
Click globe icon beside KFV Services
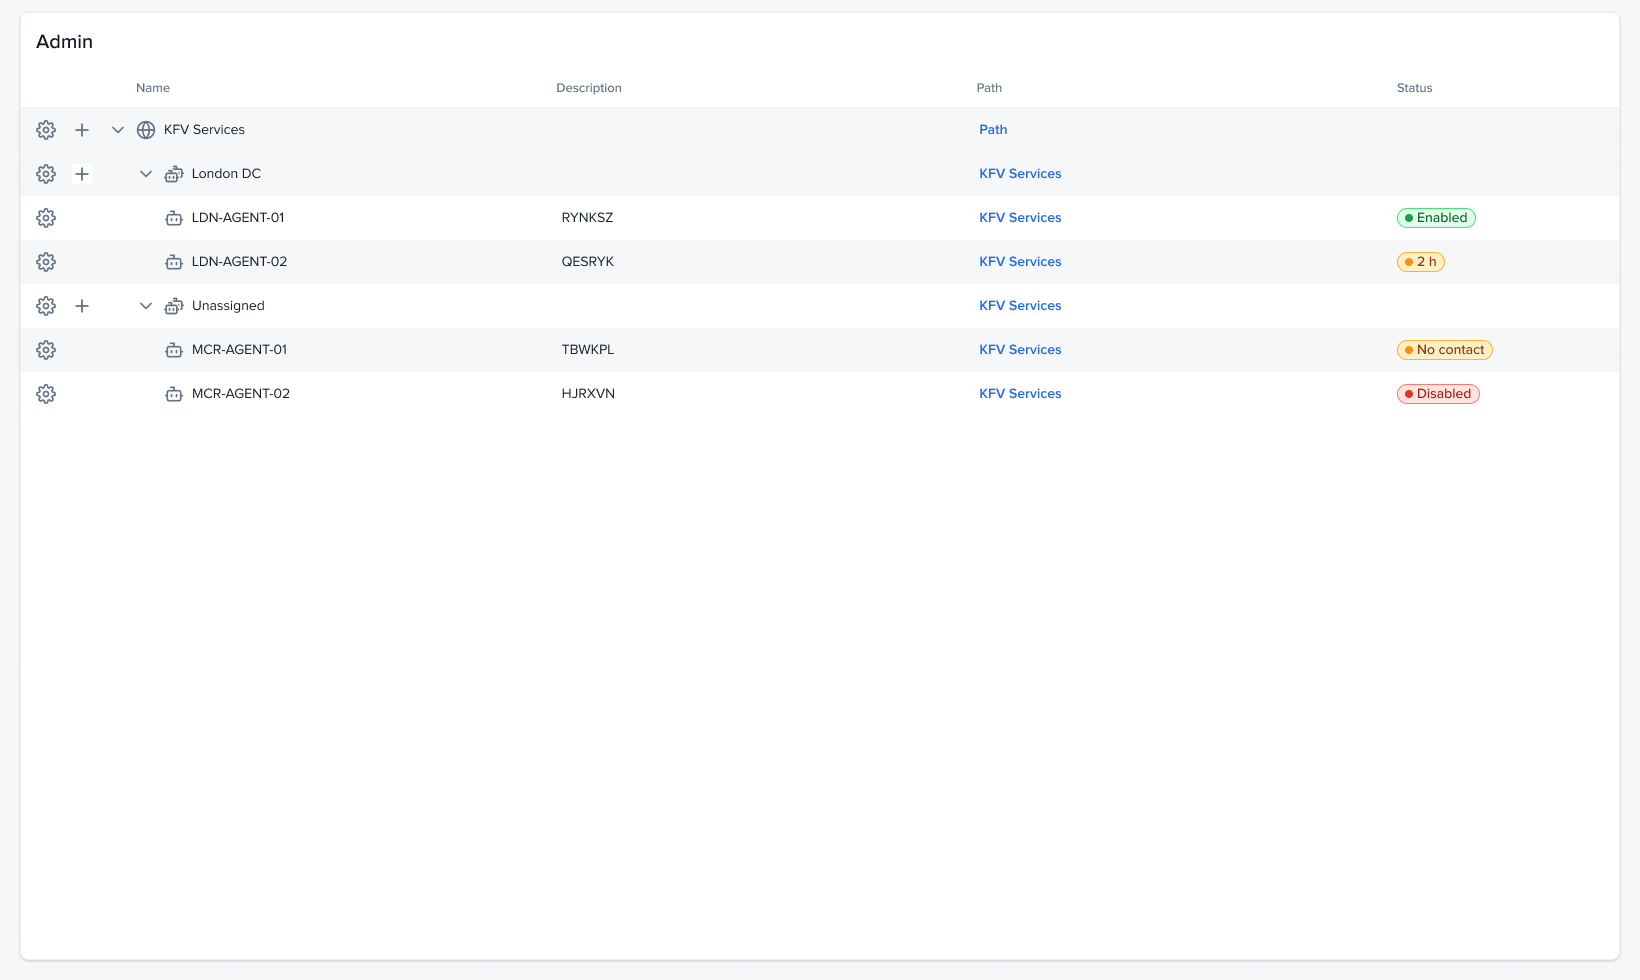(x=146, y=130)
